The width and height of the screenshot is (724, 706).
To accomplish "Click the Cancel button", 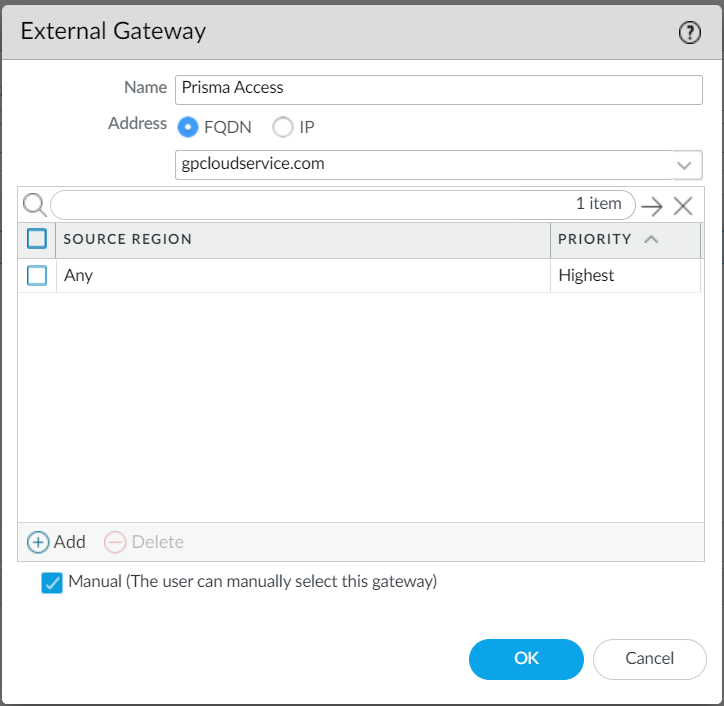I will [649, 658].
